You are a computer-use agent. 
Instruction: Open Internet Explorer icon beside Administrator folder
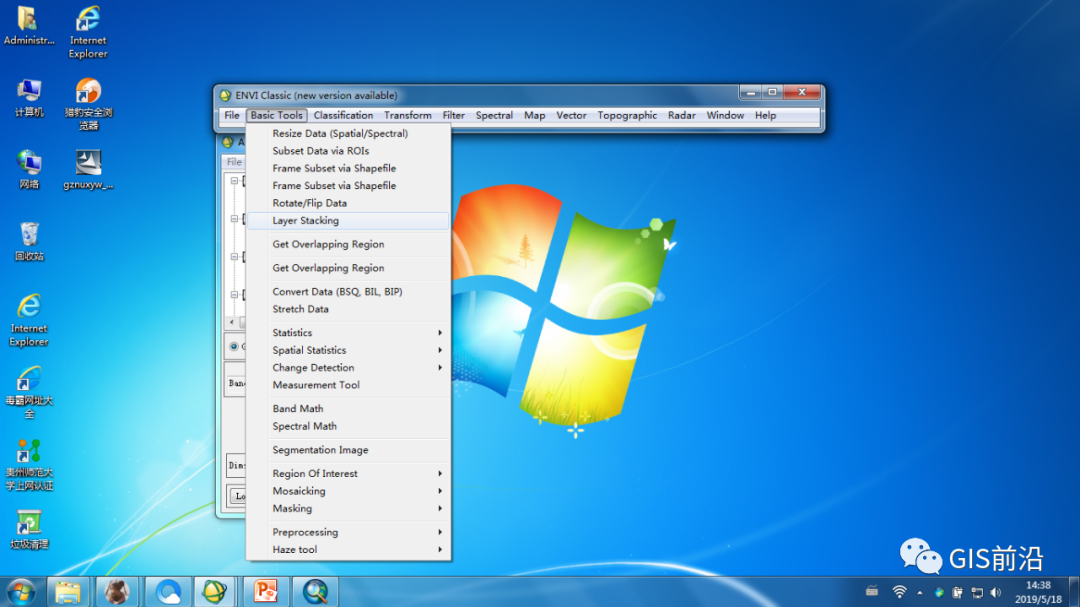(x=87, y=32)
